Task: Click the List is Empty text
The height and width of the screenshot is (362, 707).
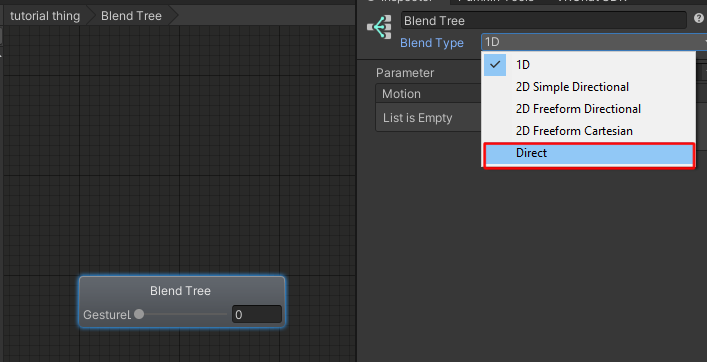Action: click(x=418, y=118)
